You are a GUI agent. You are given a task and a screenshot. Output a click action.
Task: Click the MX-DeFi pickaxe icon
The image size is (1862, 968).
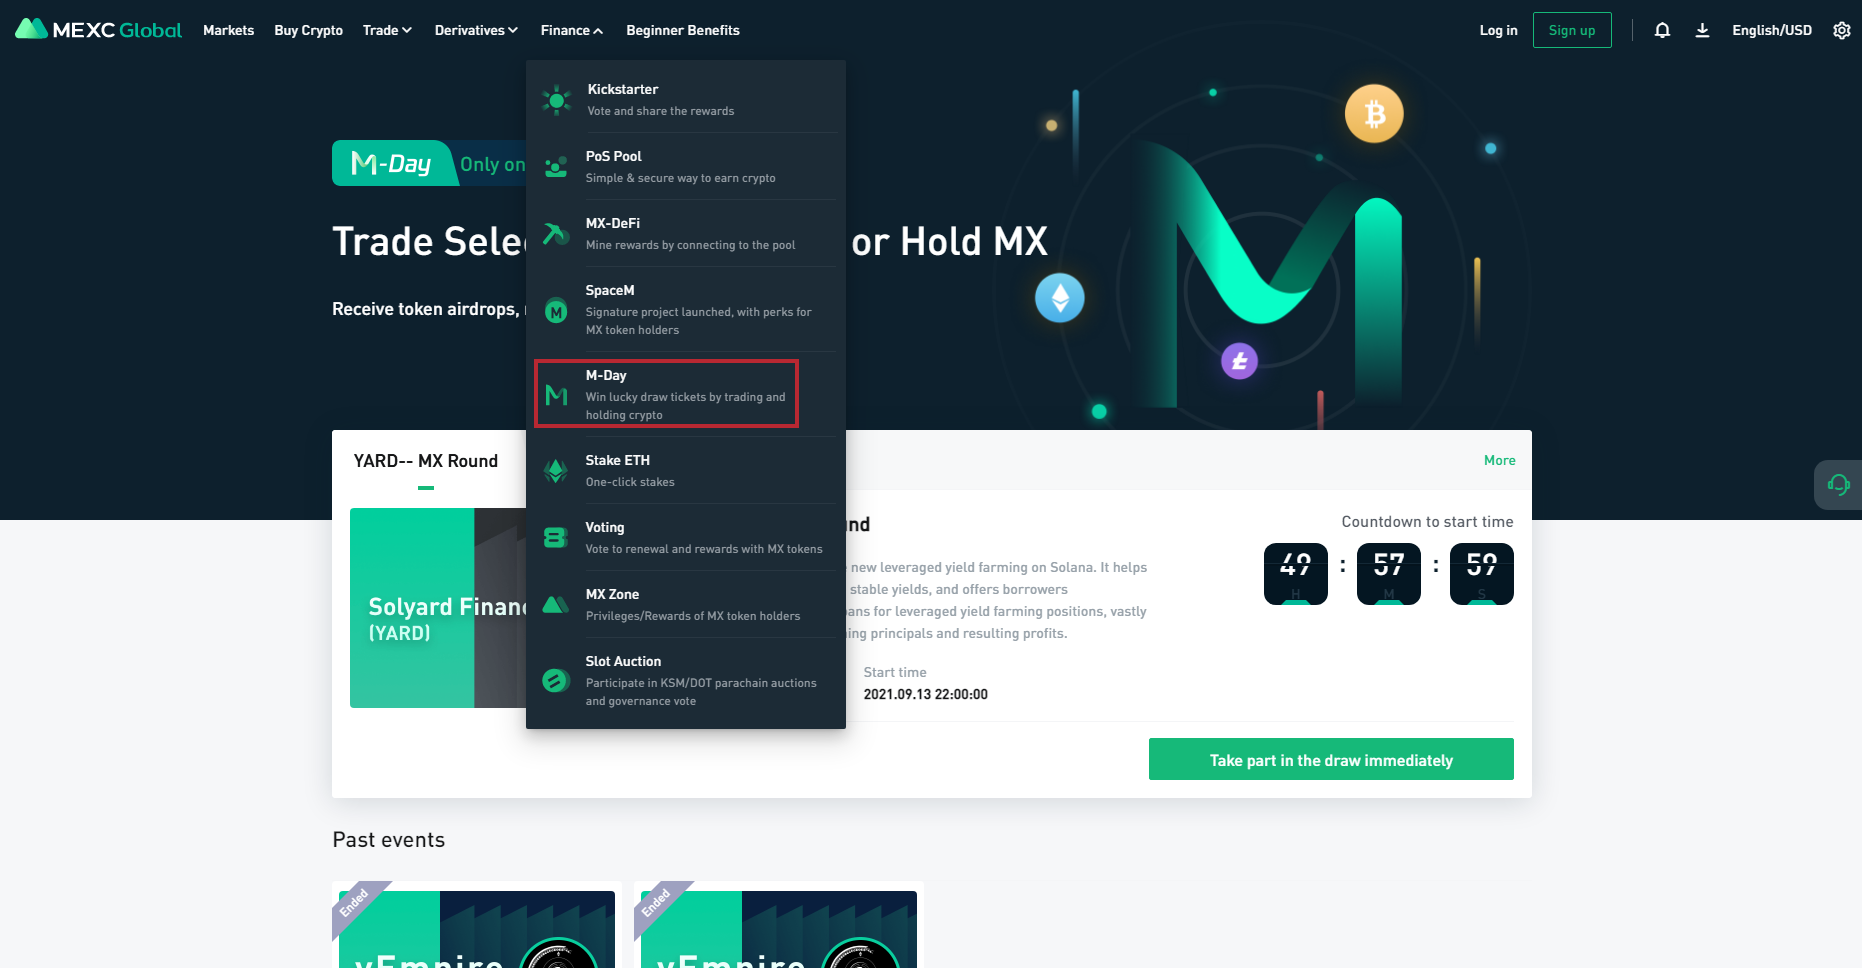tap(556, 234)
